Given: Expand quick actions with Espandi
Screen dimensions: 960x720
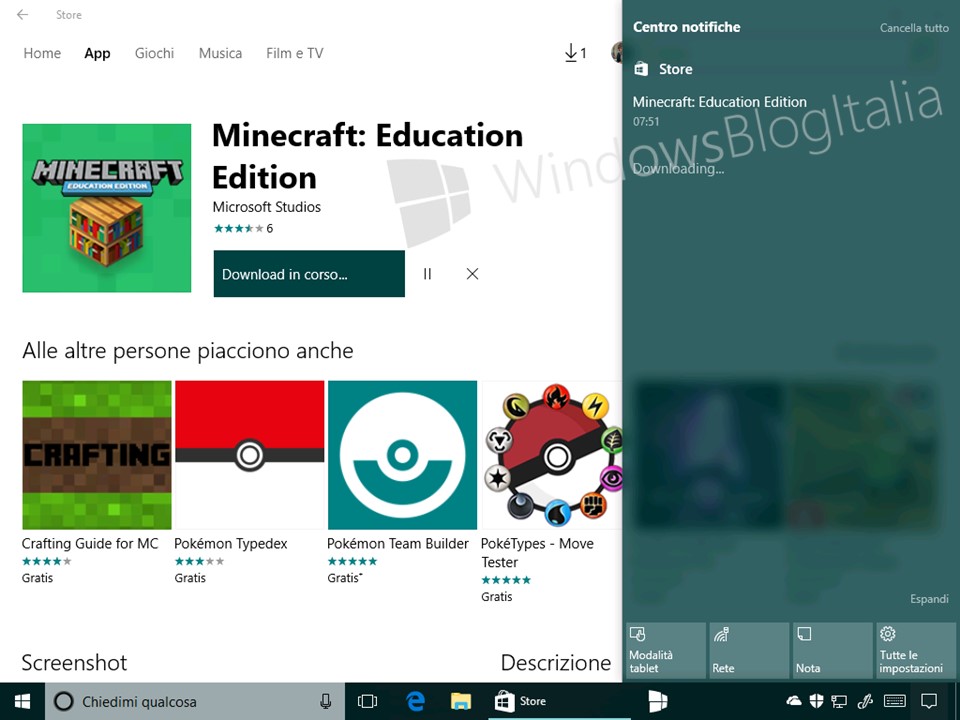Looking at the screenshot, I should click(x=929, y=599).
